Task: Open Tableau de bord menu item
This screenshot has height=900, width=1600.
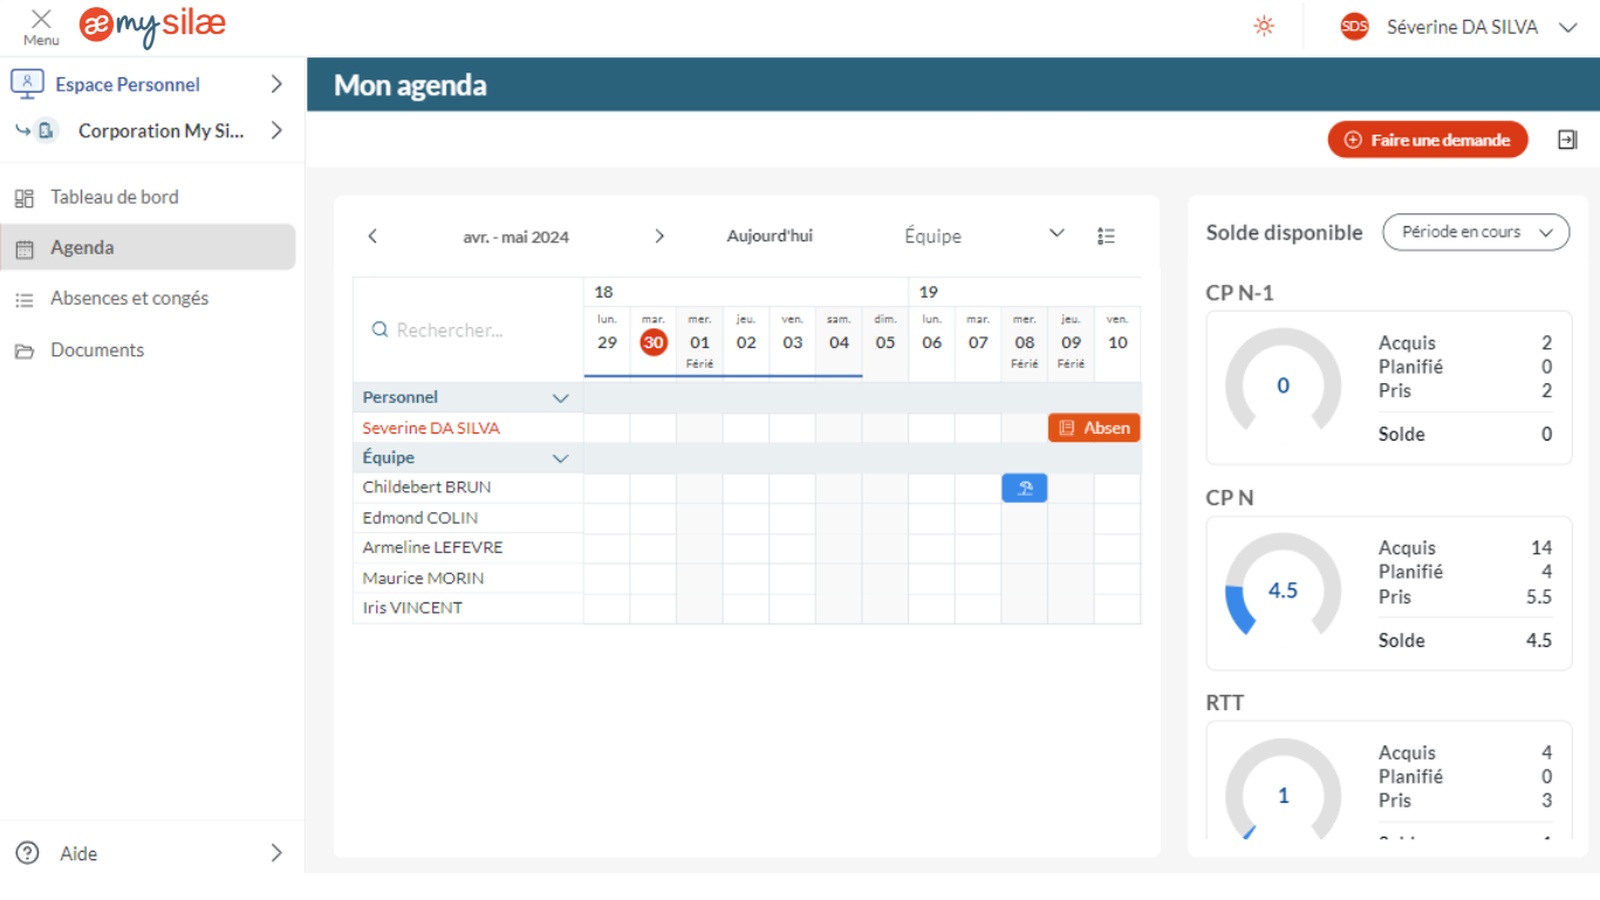Action: 114,197
